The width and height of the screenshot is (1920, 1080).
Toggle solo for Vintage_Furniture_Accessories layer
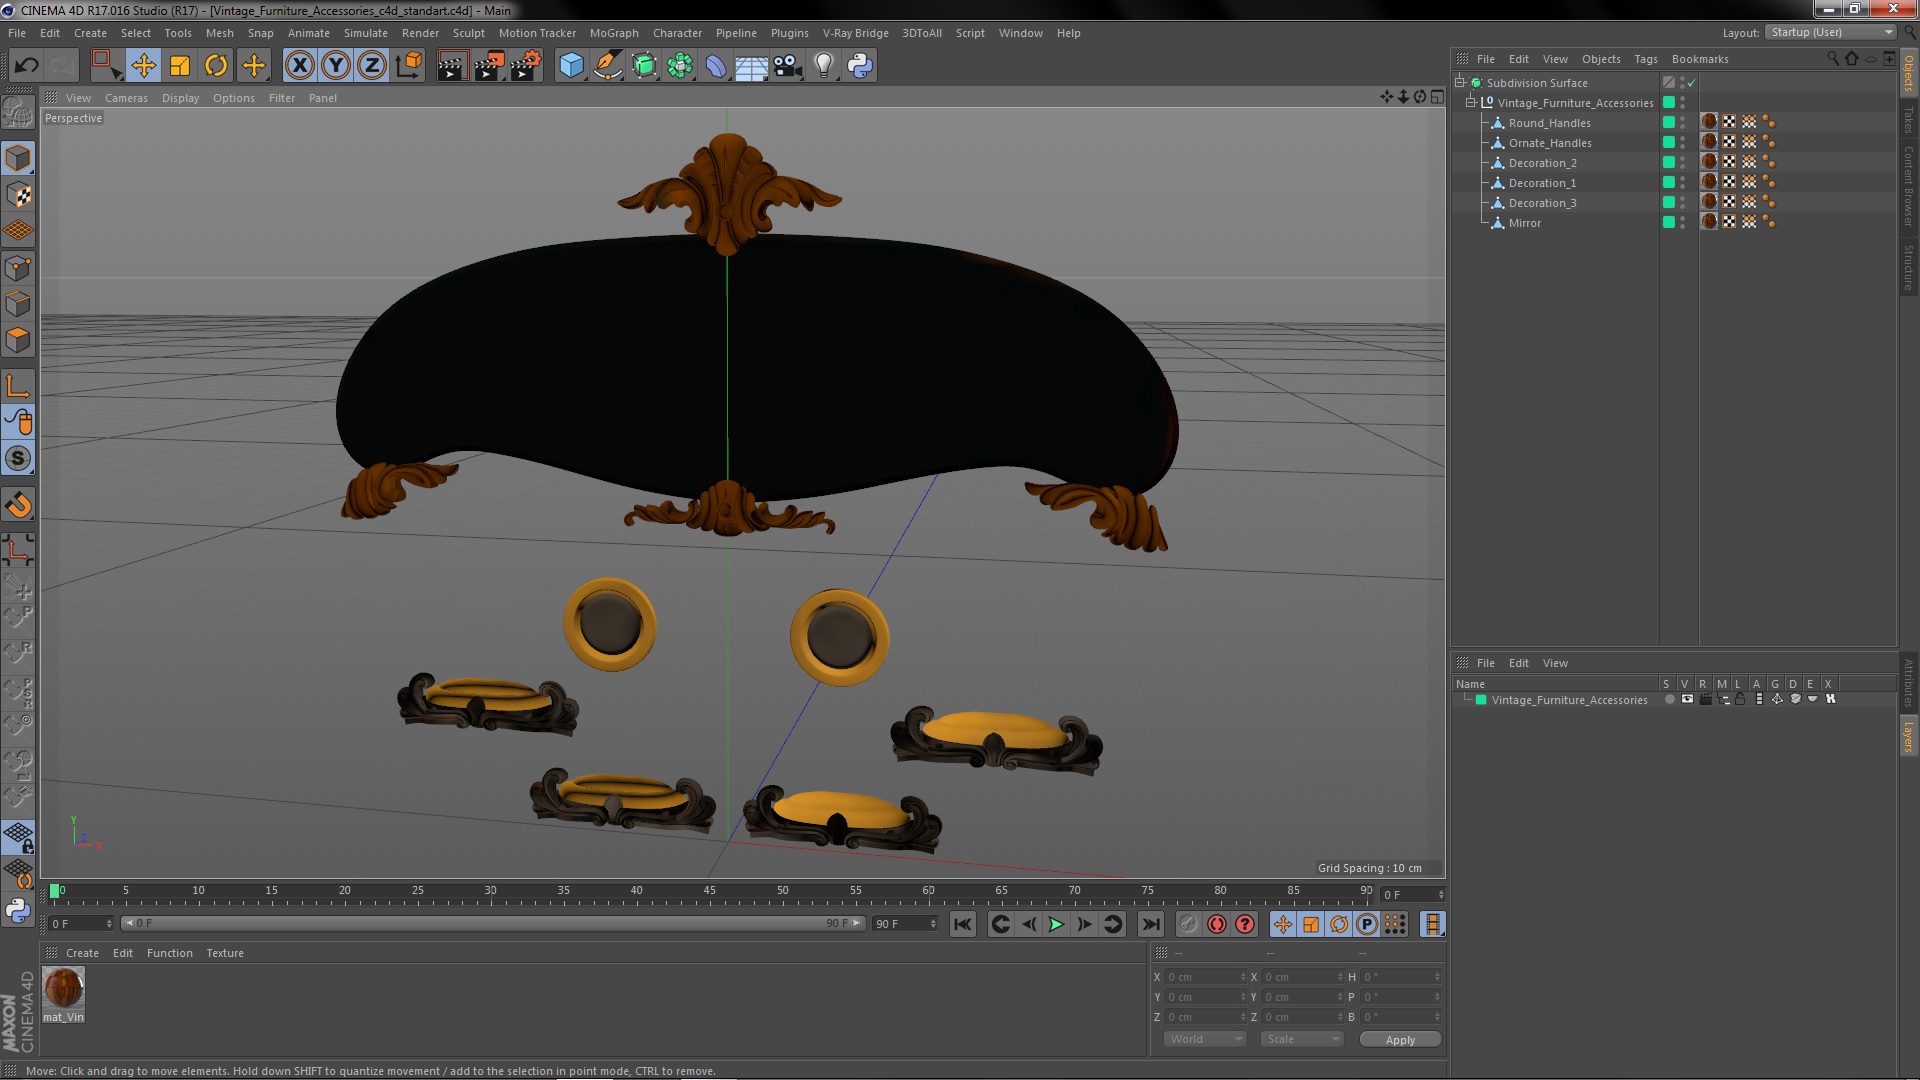point(1669,700)
